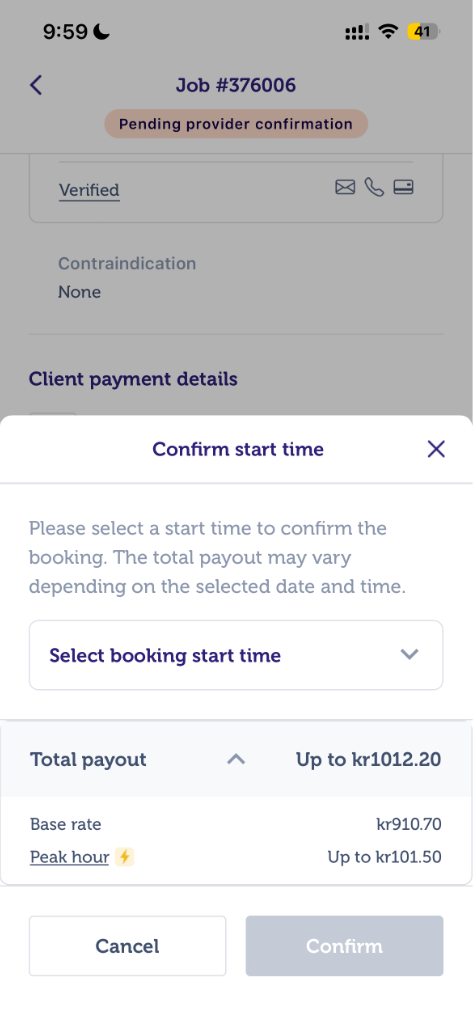Cancel the start time confirmation
This screenshot has width=473, height=1024.
pyautogui.click(x=127, y=946)
